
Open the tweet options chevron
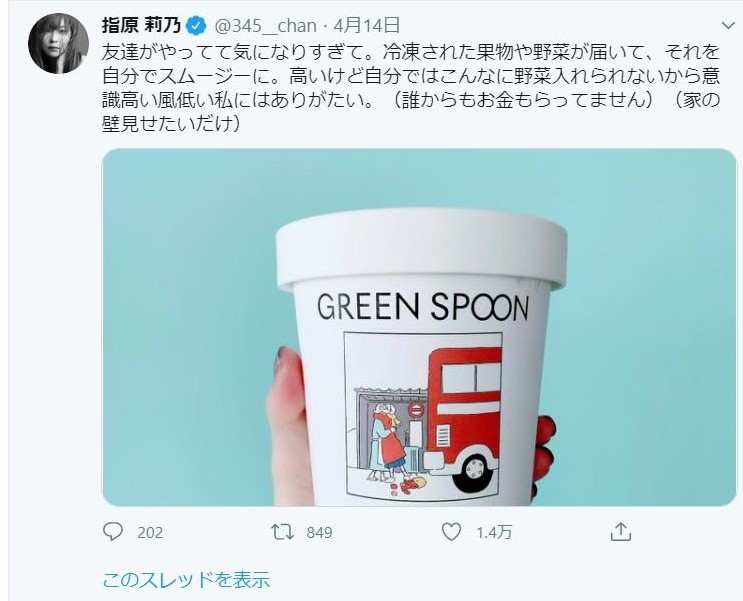tap(728, 26)
